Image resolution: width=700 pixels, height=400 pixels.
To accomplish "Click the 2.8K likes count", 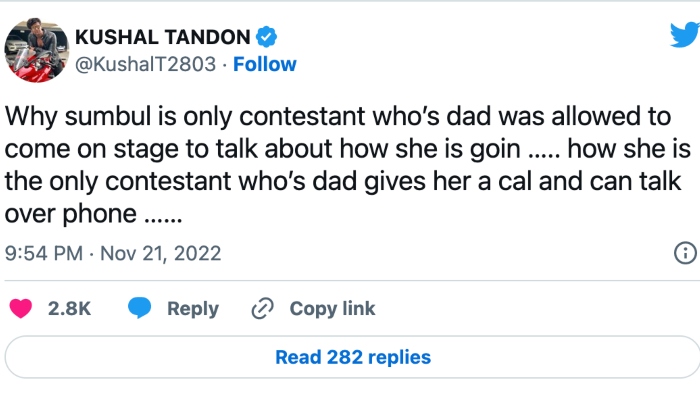I will tap(69, 308).
